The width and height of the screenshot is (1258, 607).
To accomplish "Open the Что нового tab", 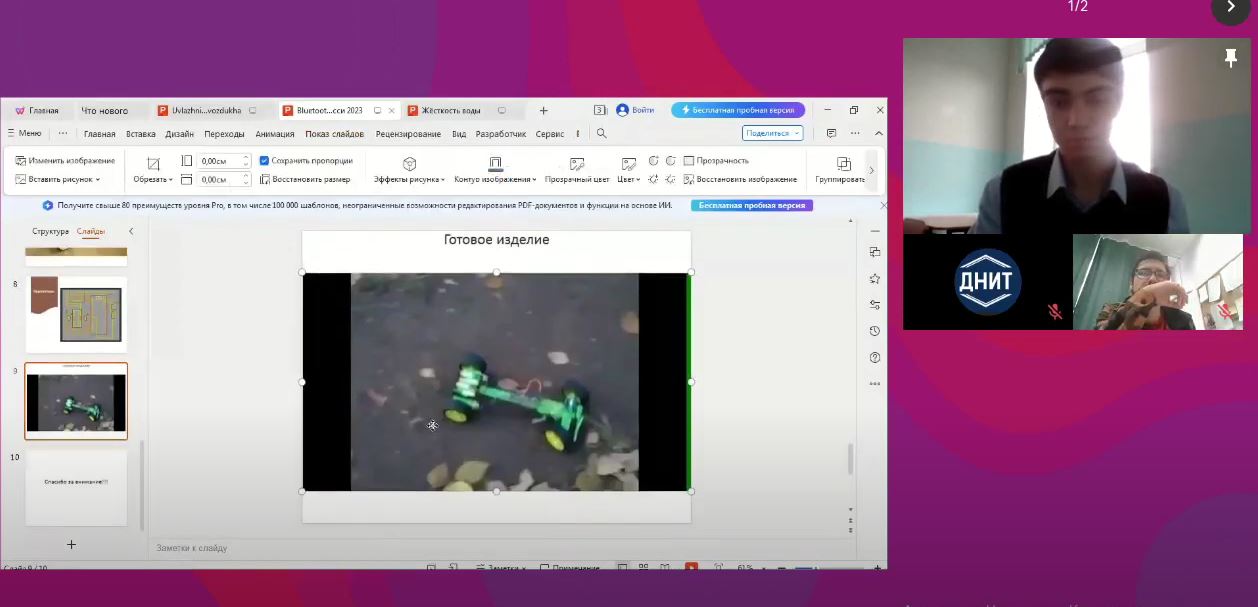I will [x=105, y=111].
